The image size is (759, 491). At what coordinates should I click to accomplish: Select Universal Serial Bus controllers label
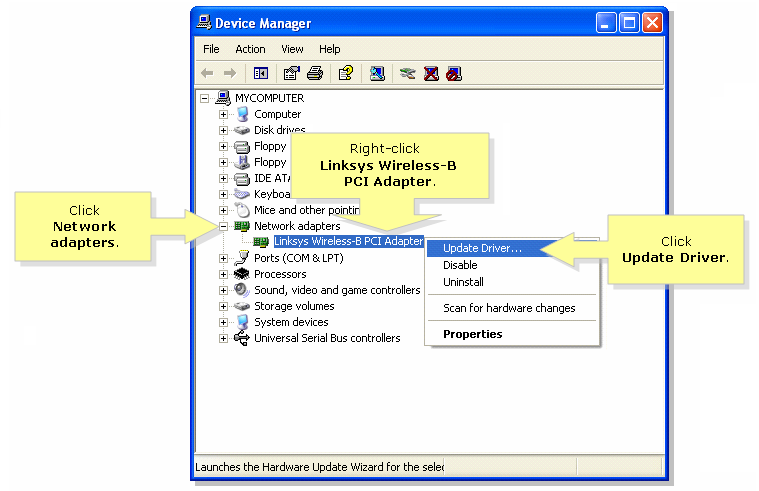pos(327,338)
